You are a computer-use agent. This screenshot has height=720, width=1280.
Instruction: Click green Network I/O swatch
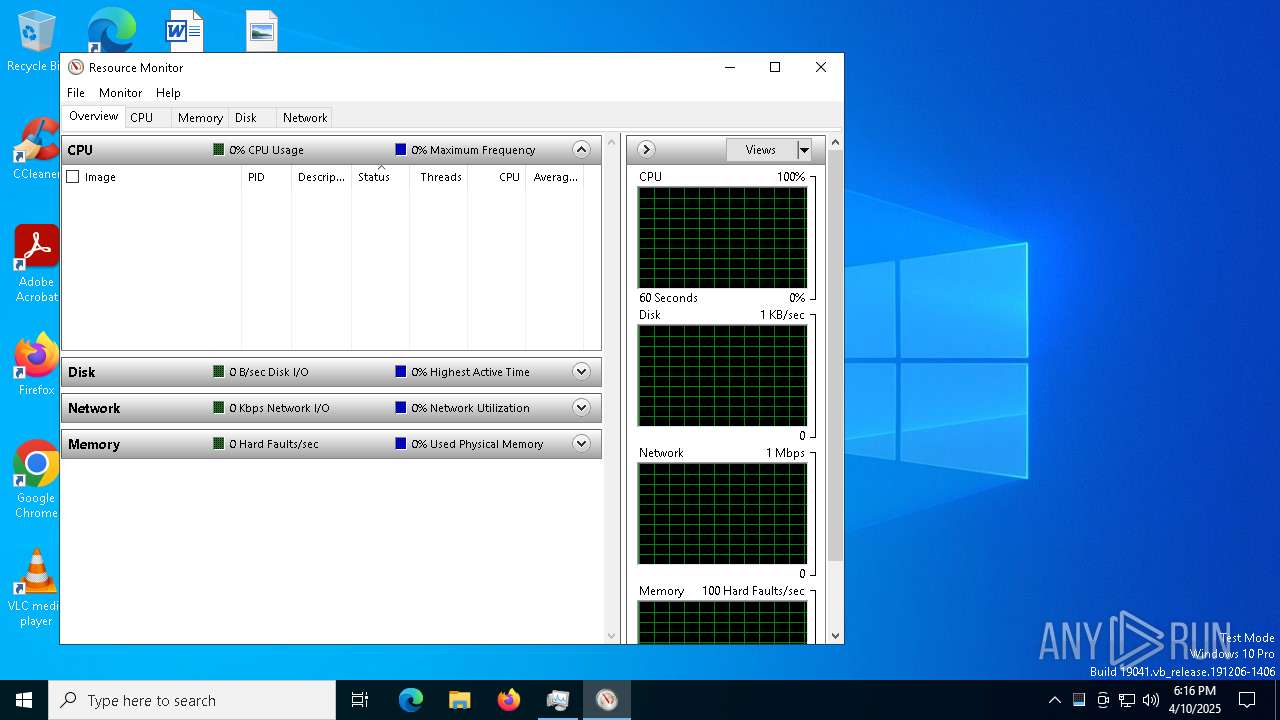pyautogui.click(x=219, y=408)
